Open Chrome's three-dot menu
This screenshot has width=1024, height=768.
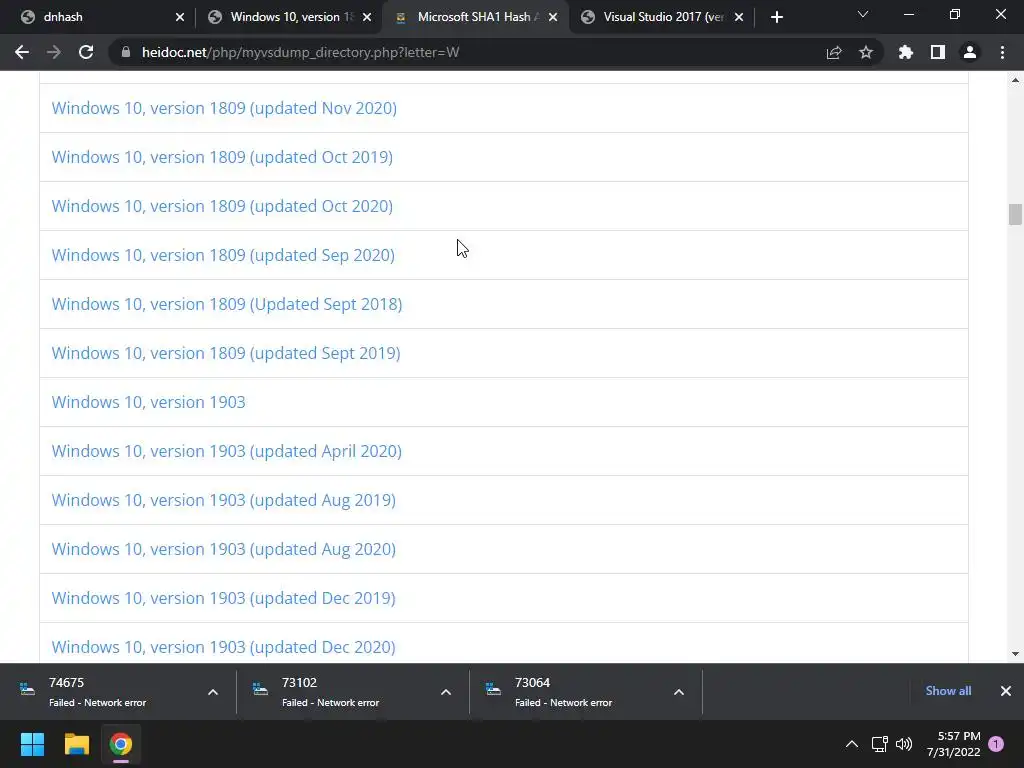[1002, 52]
